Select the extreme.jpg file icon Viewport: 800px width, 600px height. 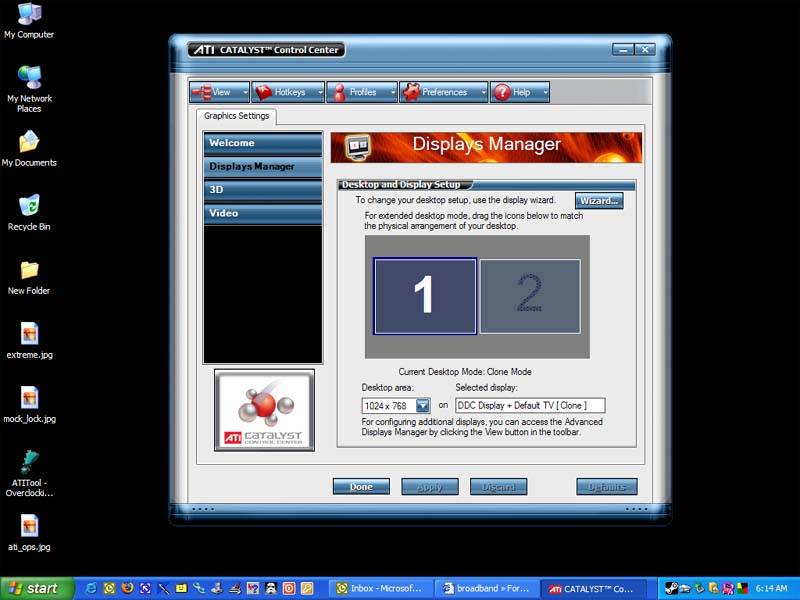pos(29,341)
